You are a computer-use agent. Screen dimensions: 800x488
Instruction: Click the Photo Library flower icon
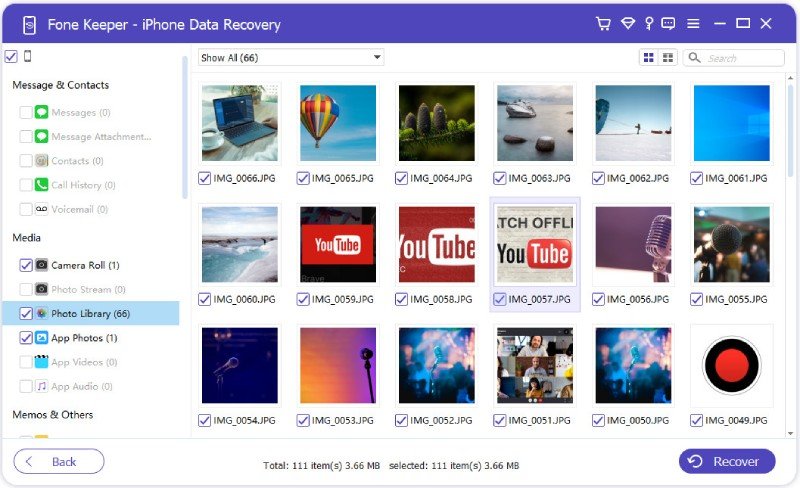coord(41,313)
